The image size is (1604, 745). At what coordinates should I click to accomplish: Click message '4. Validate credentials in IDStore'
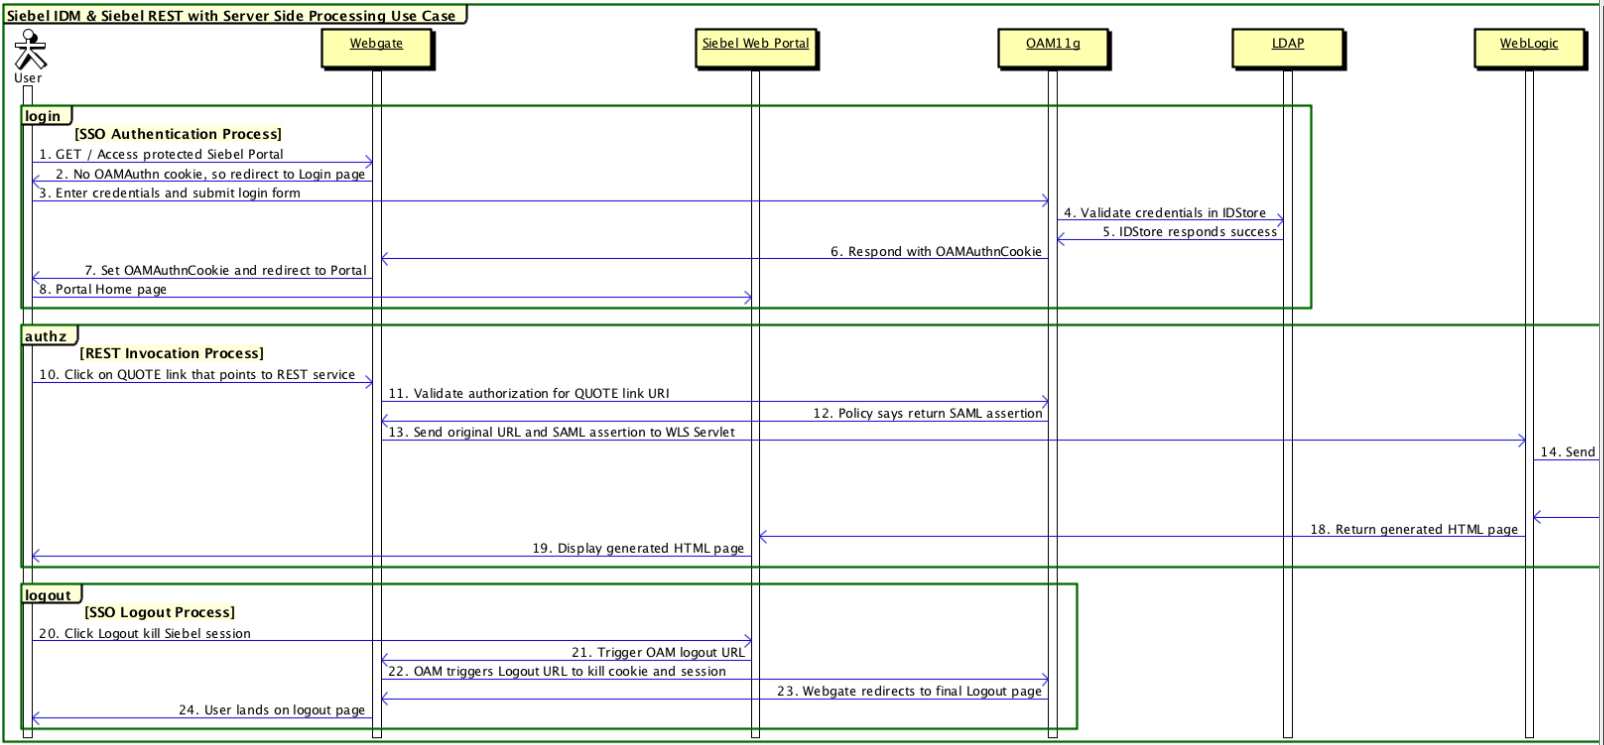coord(1165,213)
